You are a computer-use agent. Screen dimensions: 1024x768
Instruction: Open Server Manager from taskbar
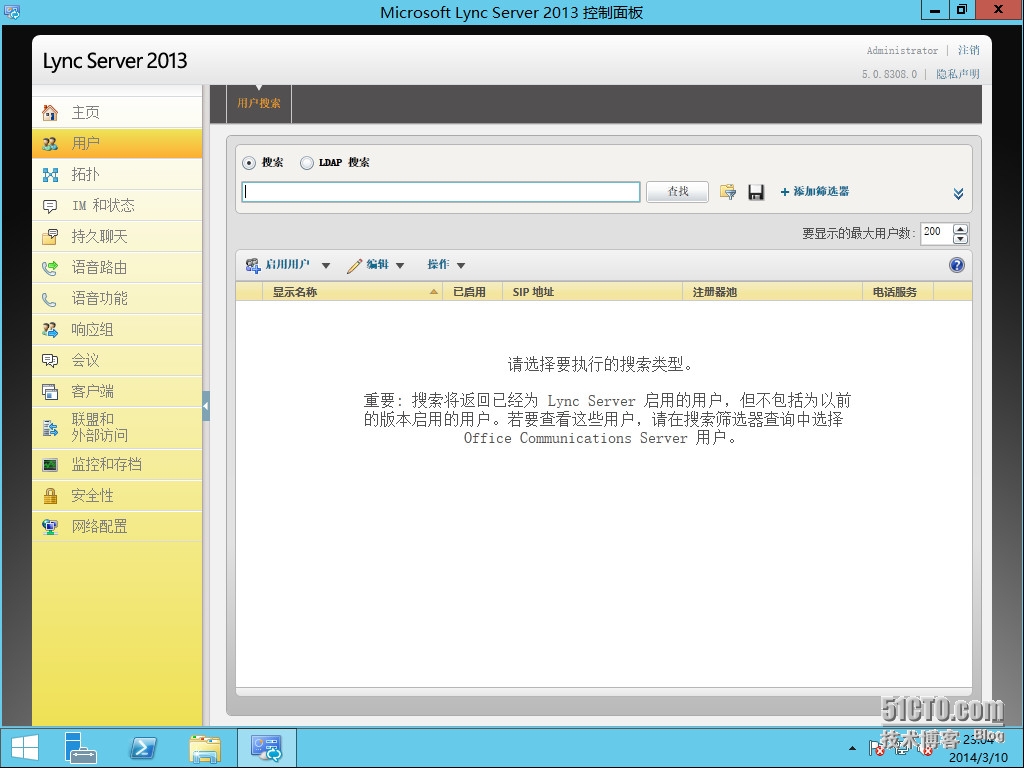click(80, 748)
